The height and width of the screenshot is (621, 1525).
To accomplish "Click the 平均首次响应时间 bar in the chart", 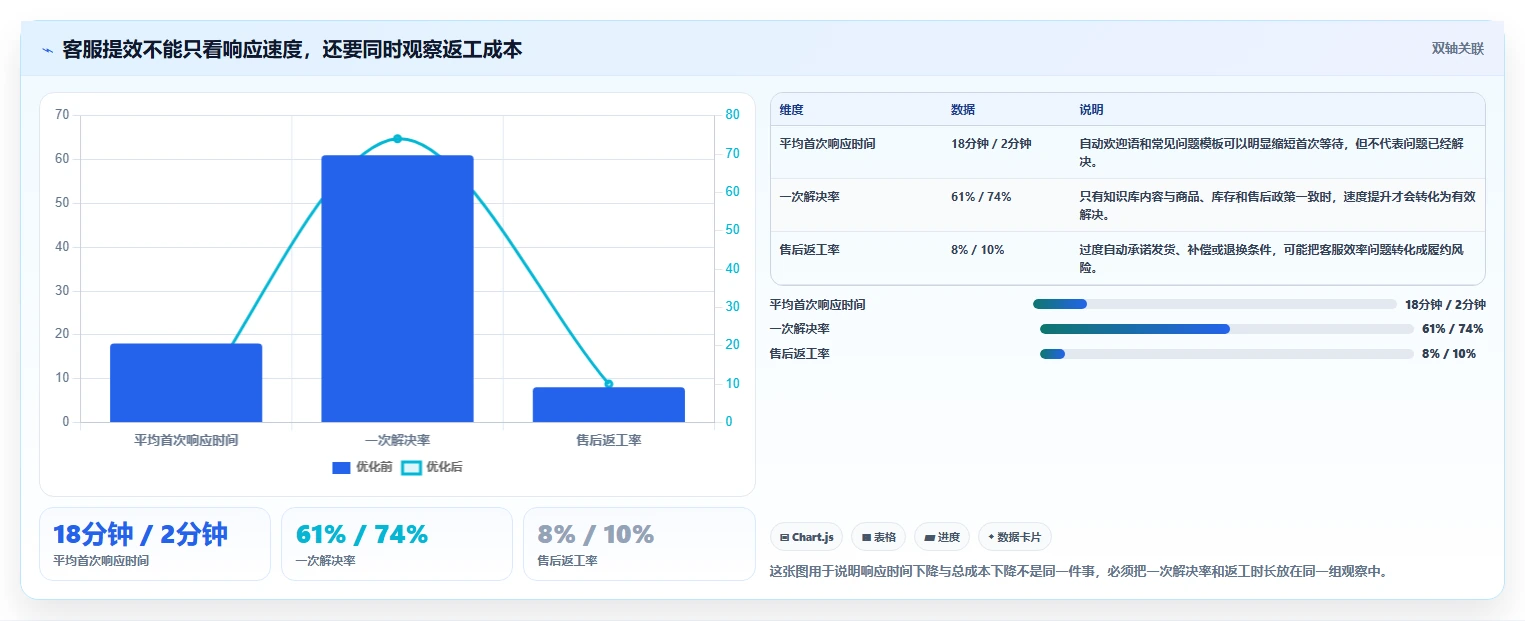I will click(x=186, y=383).
